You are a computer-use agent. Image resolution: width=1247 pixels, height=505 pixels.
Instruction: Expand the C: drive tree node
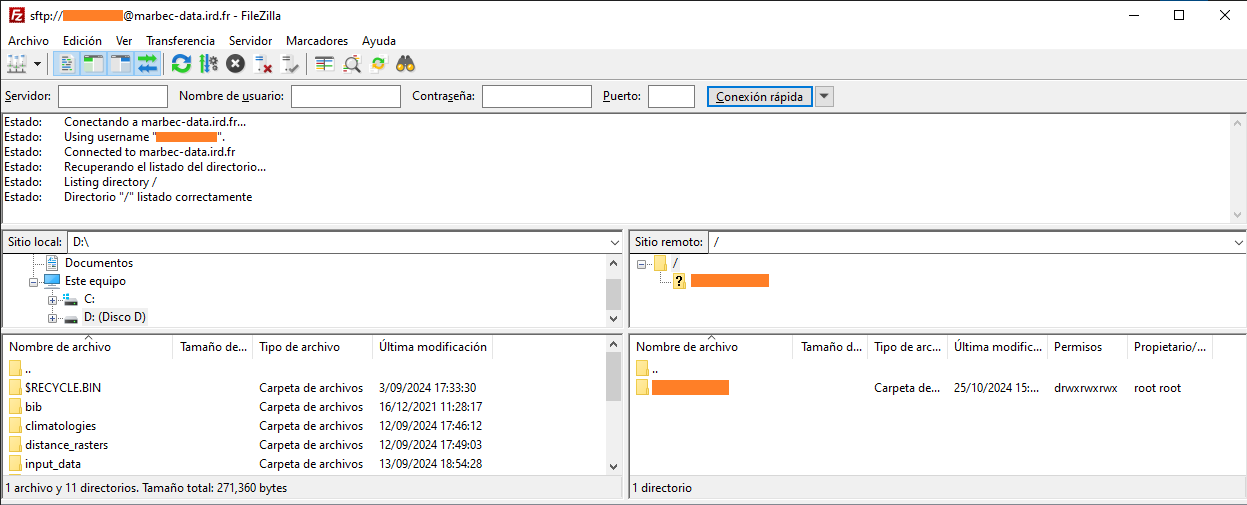tap(53, 300)
